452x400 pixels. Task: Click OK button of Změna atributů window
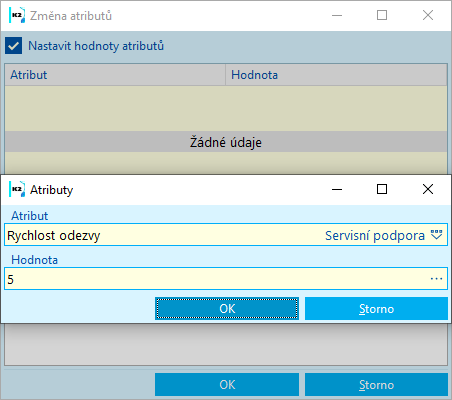click(x=227, y=385)
